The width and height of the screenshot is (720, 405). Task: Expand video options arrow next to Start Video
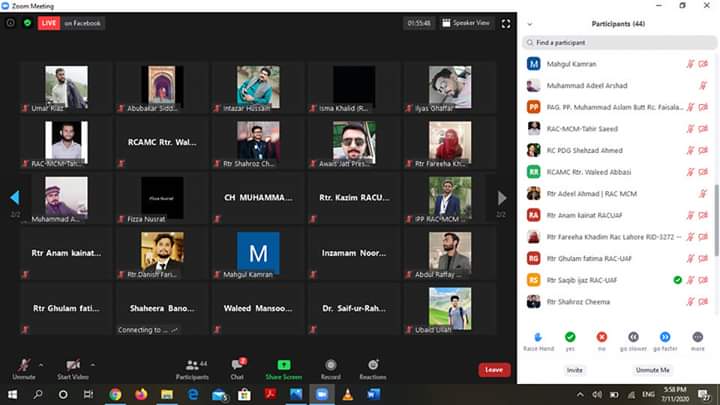tap(93, 365)
